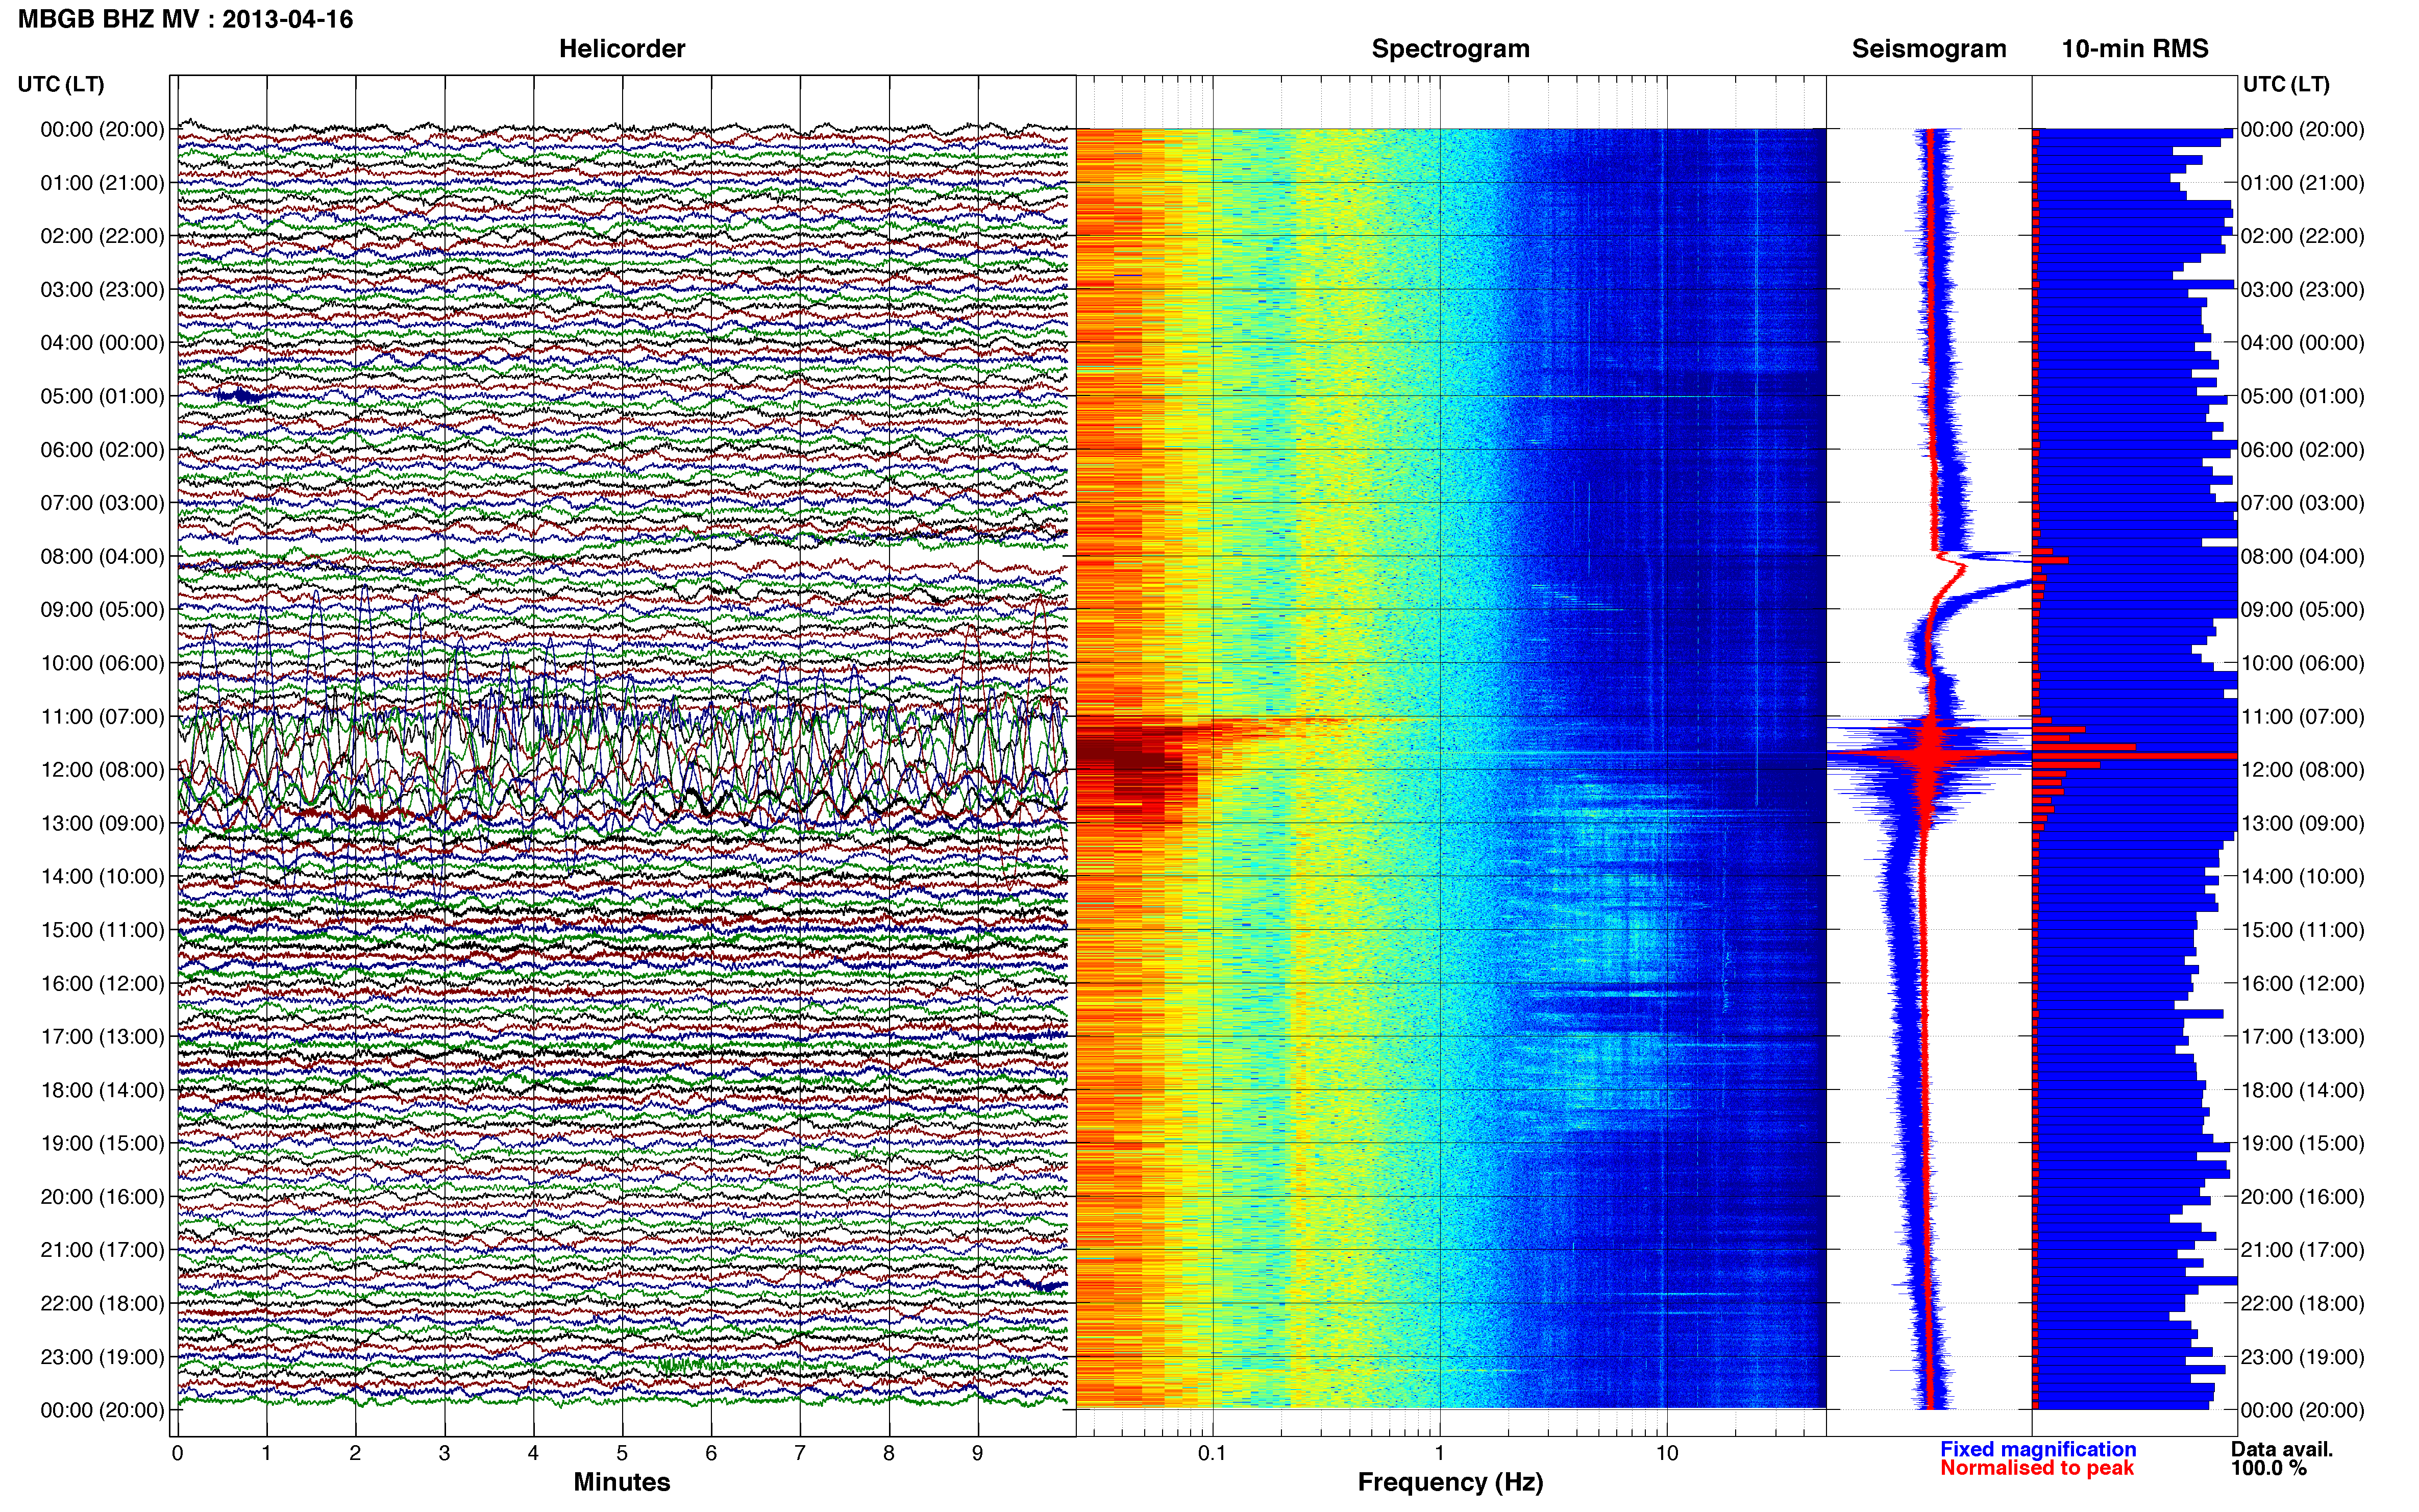Click tick 0.1 on the Frequency axis
Viewport: 2419px width, 1512px height.
point(1212,1454)
